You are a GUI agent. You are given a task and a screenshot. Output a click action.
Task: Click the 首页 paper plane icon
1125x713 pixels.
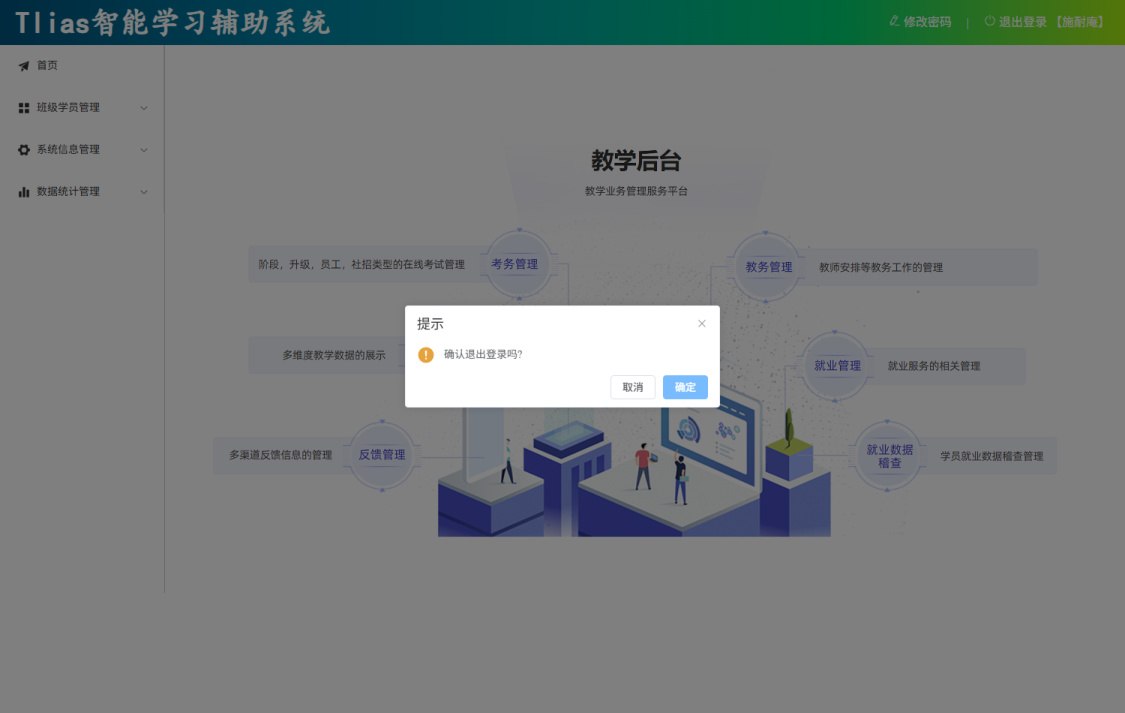coord(24,66)
